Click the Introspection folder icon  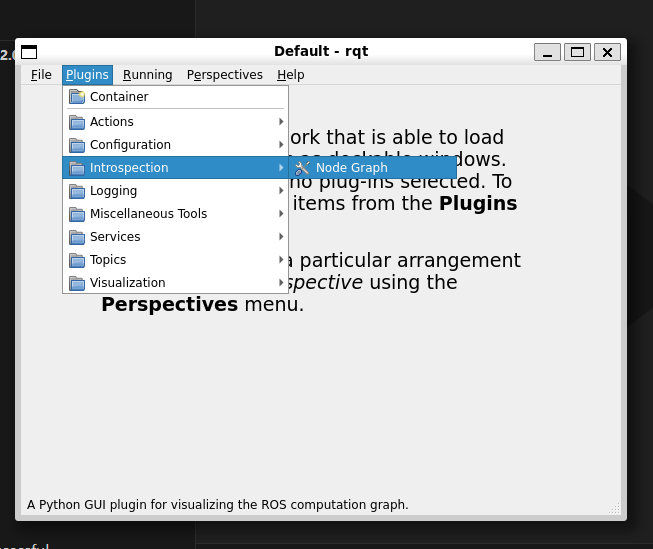pos(77,168)
